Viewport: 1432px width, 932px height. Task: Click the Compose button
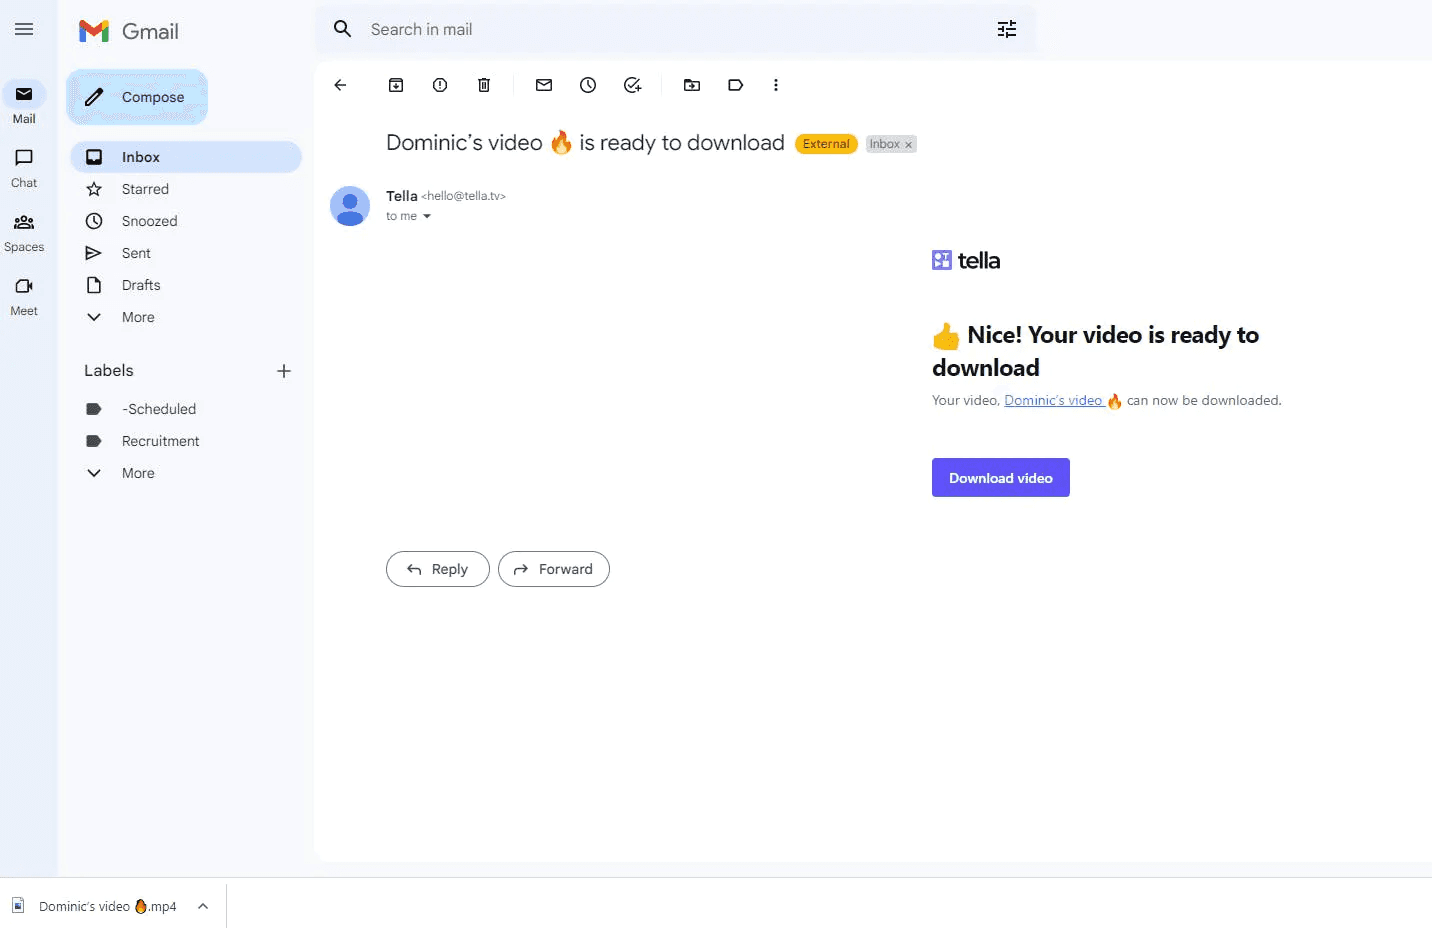pyautogui.click(x=137, y=97)
